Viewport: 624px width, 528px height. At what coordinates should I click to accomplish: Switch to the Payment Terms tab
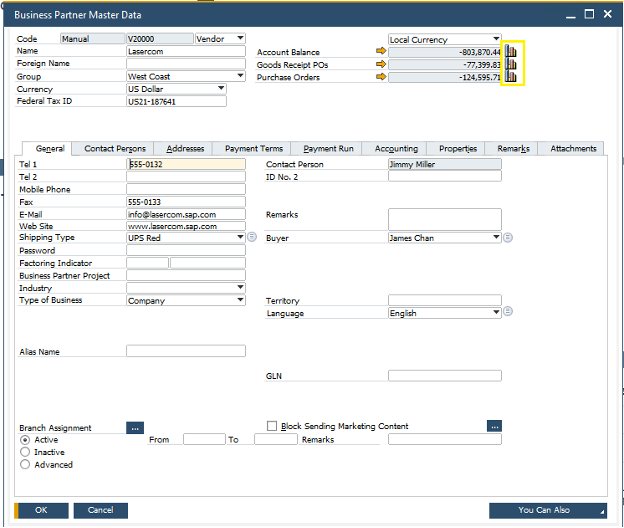point(254,149)
